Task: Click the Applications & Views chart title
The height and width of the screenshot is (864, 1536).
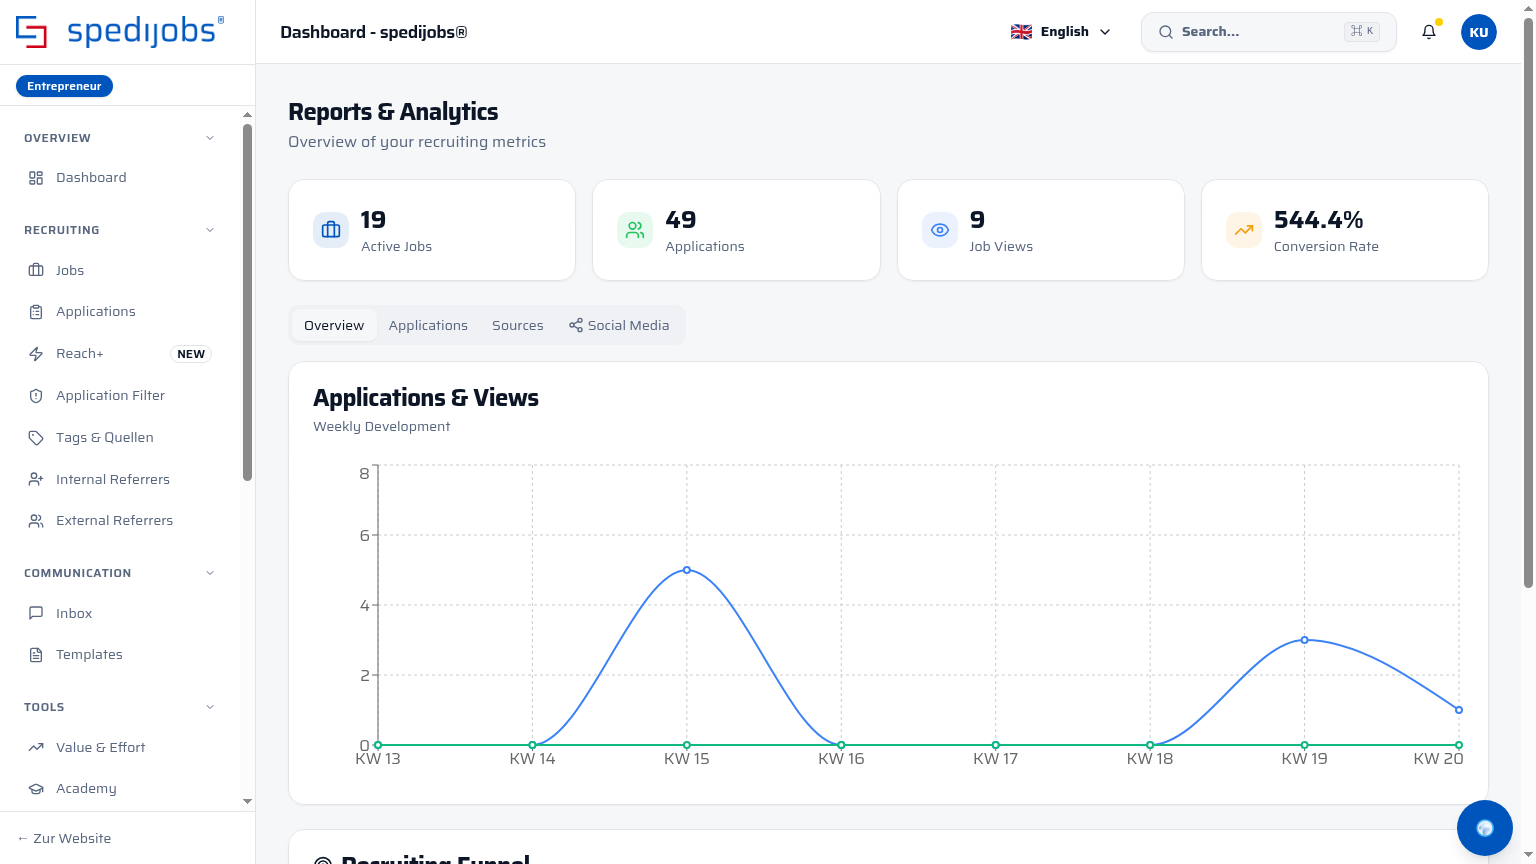Action: 426,398
